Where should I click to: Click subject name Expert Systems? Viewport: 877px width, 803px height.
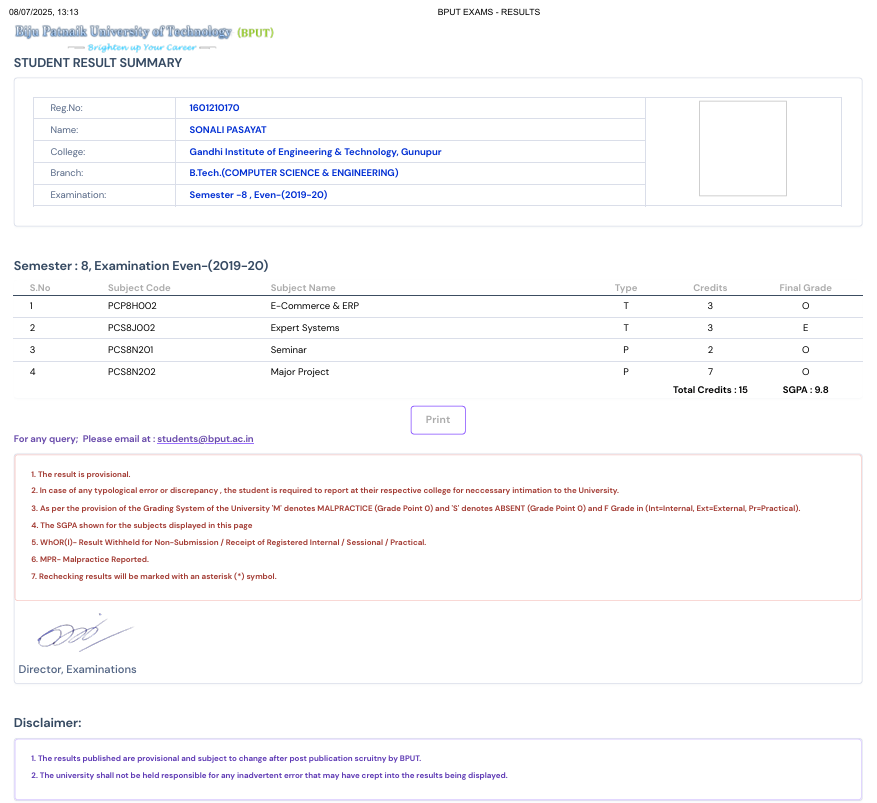pyautogui.click(x=305, y=328)
